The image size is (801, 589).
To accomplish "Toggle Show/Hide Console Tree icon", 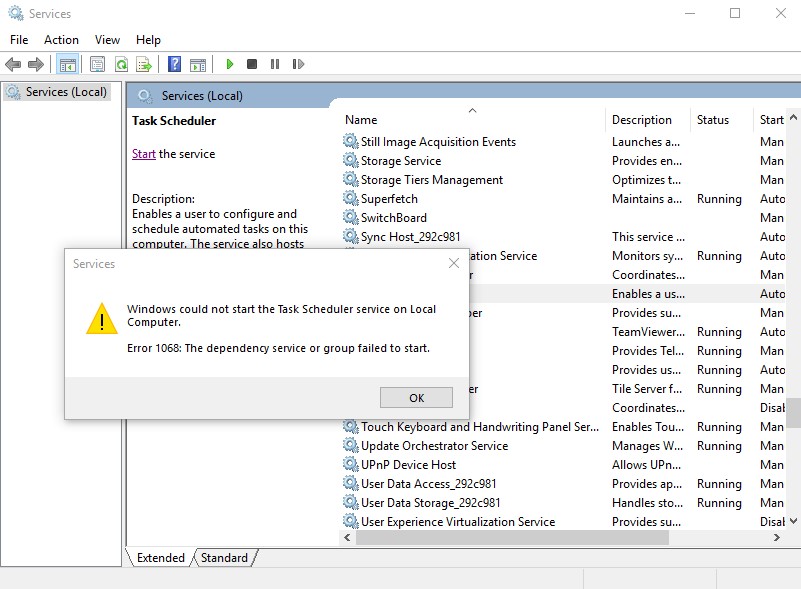I will 67,64.
